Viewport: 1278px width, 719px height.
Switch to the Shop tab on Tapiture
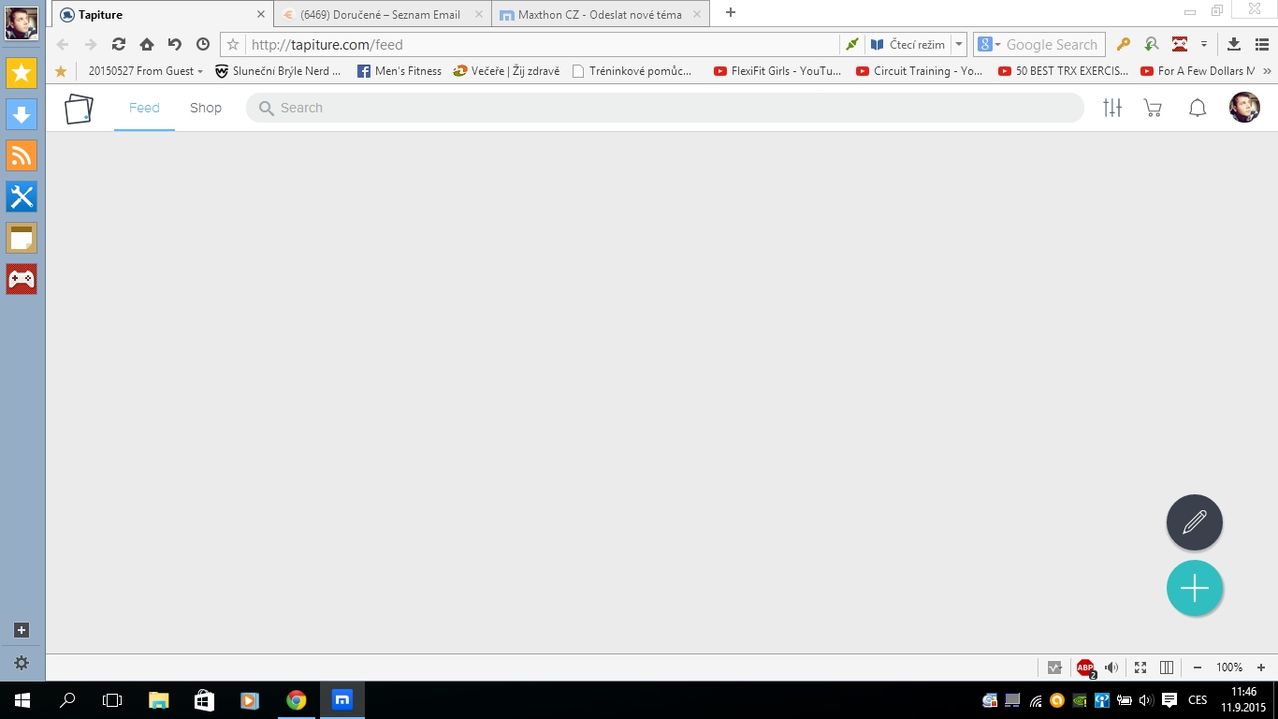coord(205,107)
